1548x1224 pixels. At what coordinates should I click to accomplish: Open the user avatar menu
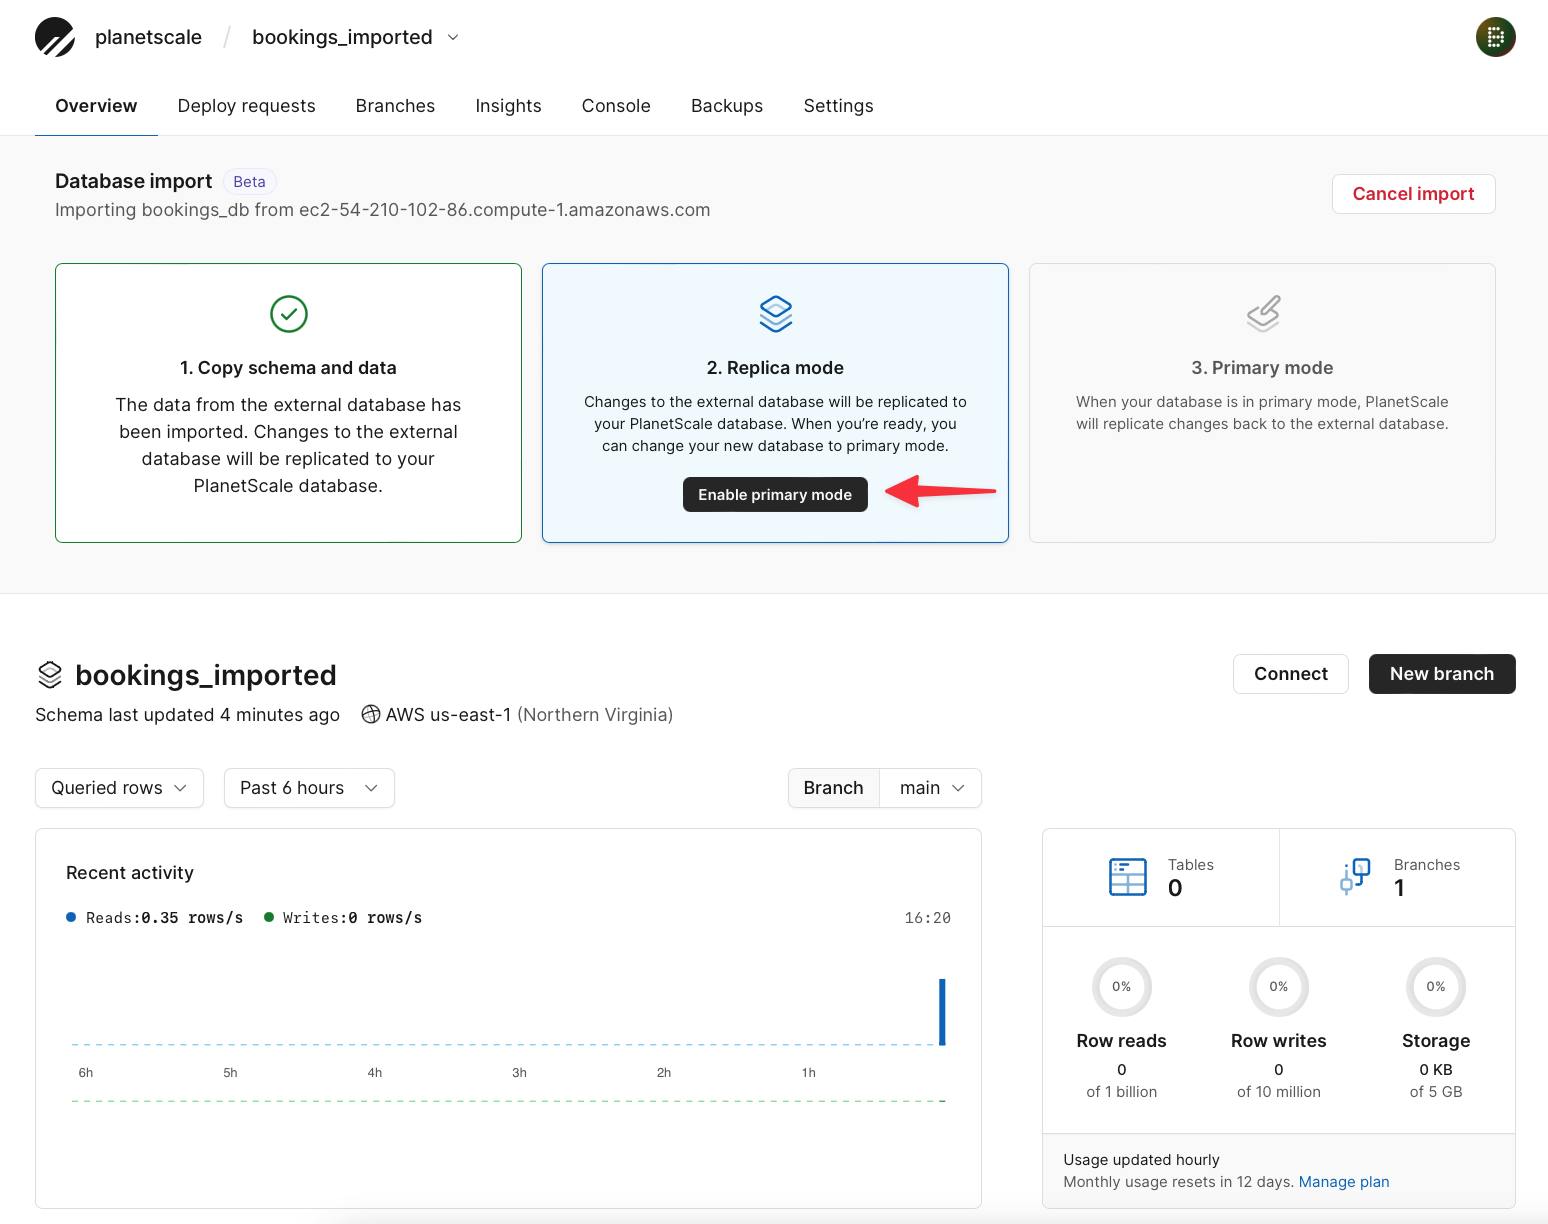click(x=1495, y=37)
